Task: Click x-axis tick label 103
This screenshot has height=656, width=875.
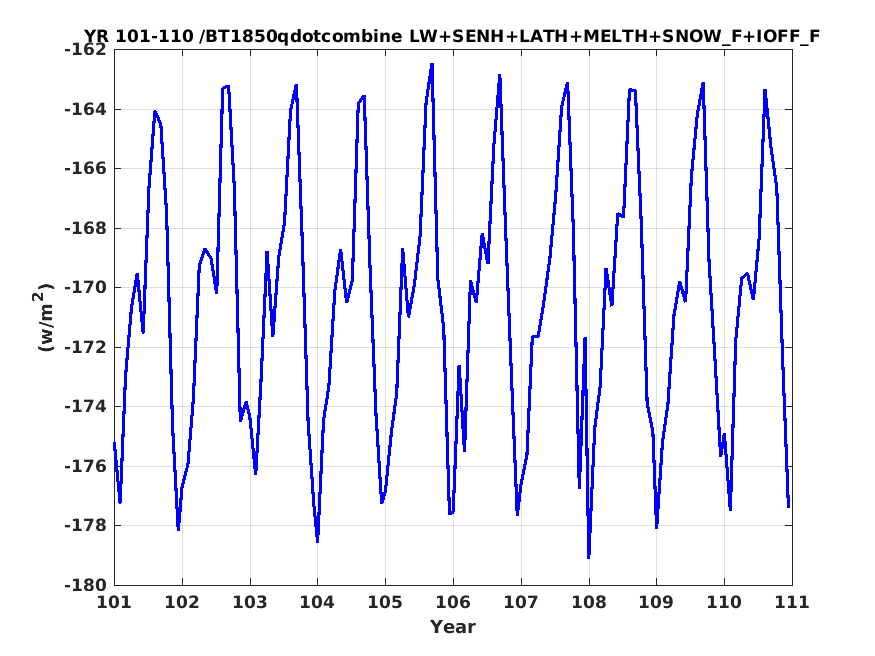Action: [250, 602]
